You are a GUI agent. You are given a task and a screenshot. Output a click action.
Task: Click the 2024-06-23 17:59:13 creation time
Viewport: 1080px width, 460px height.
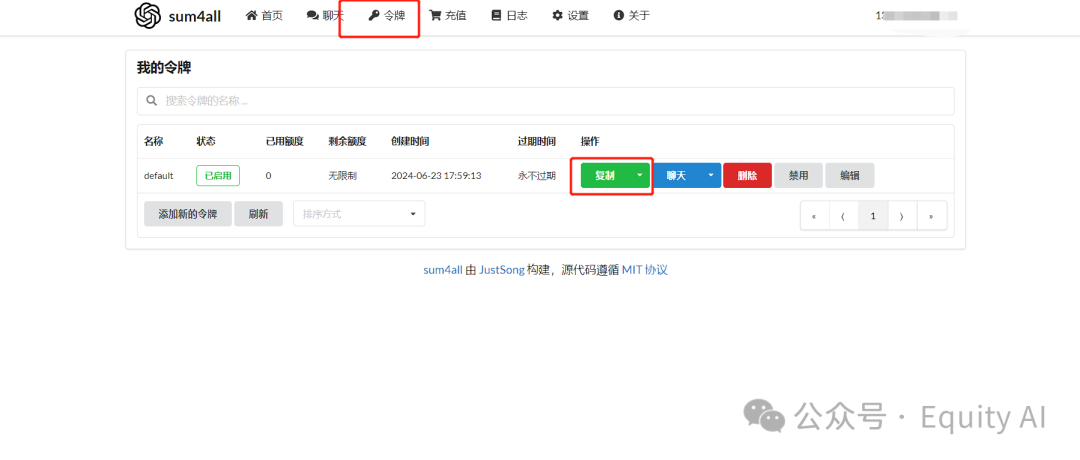coord(436,176)
